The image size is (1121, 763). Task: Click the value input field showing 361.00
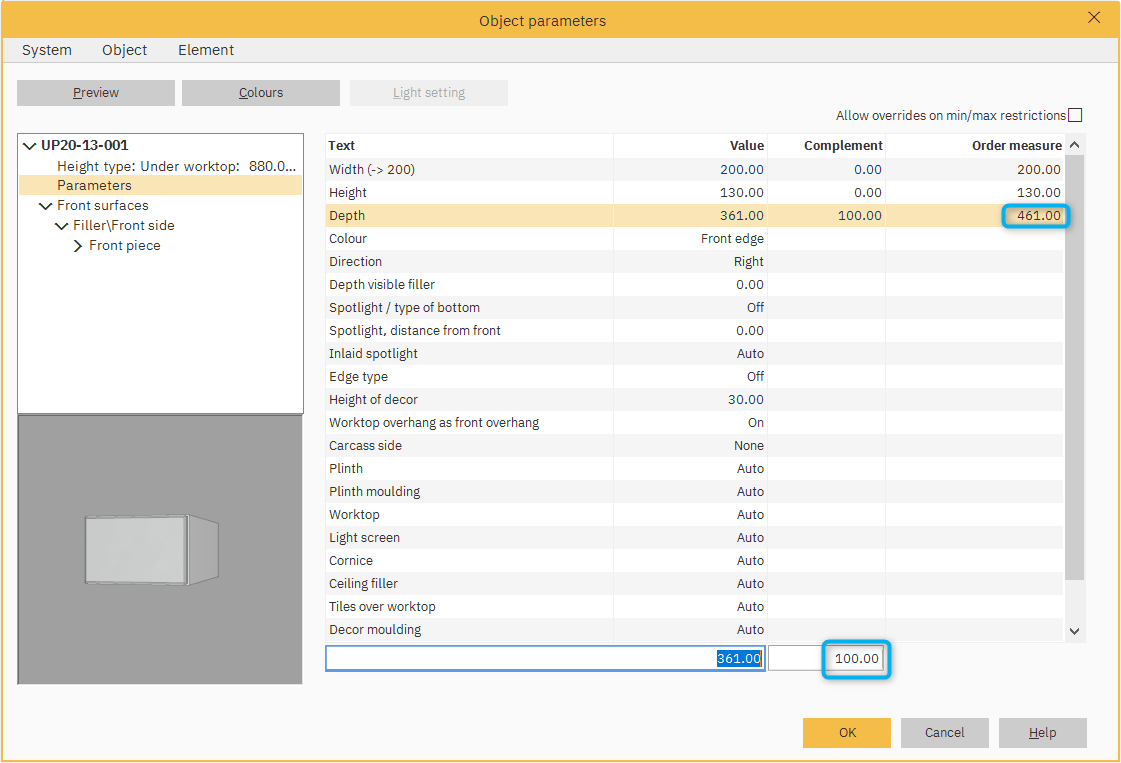(x=545, y=658)
